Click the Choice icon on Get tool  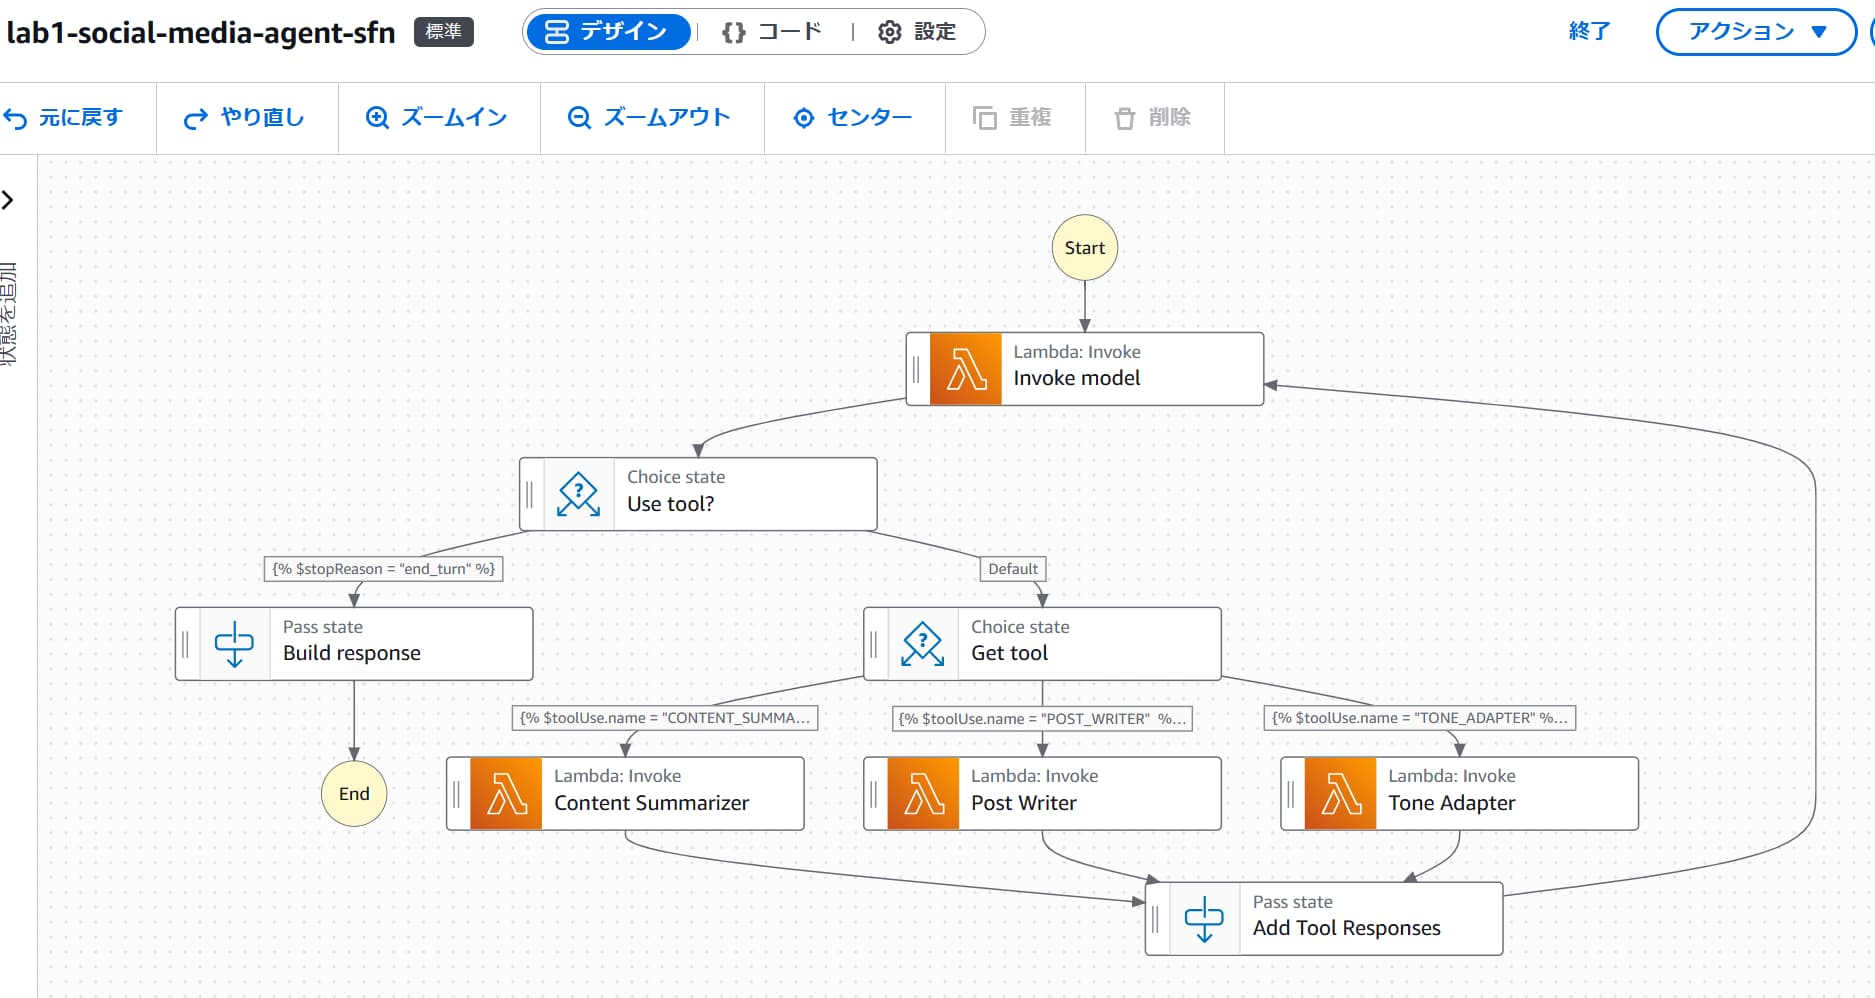(x=922, y=644)
